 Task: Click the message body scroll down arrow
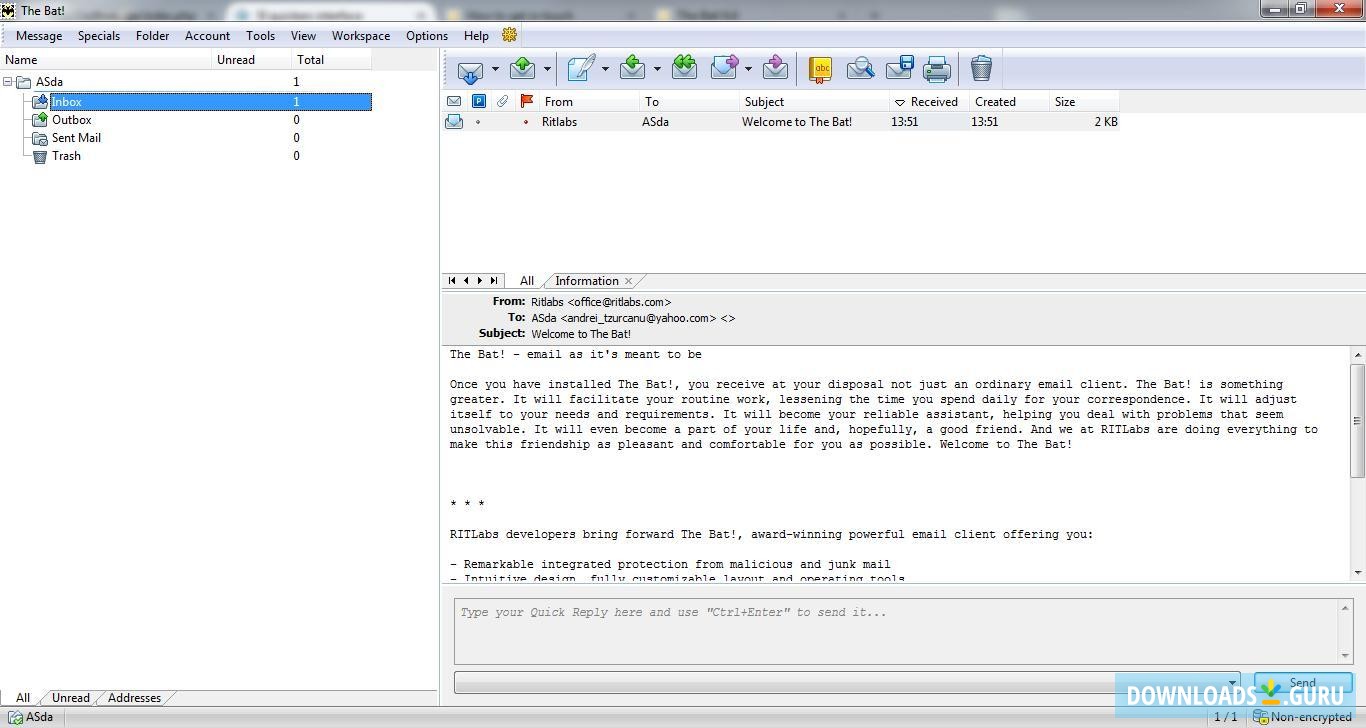coord(1358,573)
